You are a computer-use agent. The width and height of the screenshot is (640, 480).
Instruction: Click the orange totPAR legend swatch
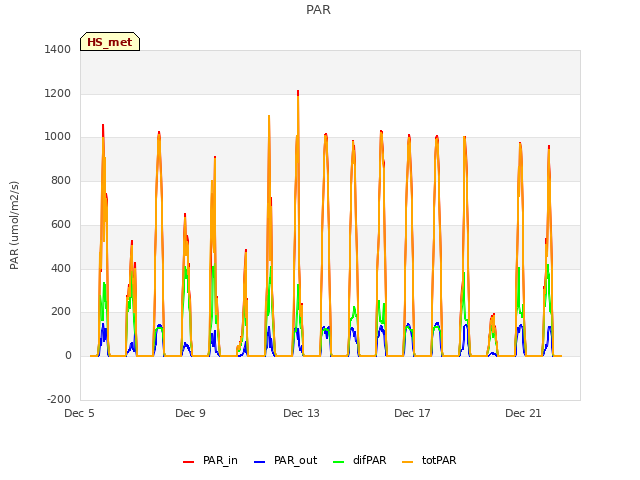click(x=408, y=462)
